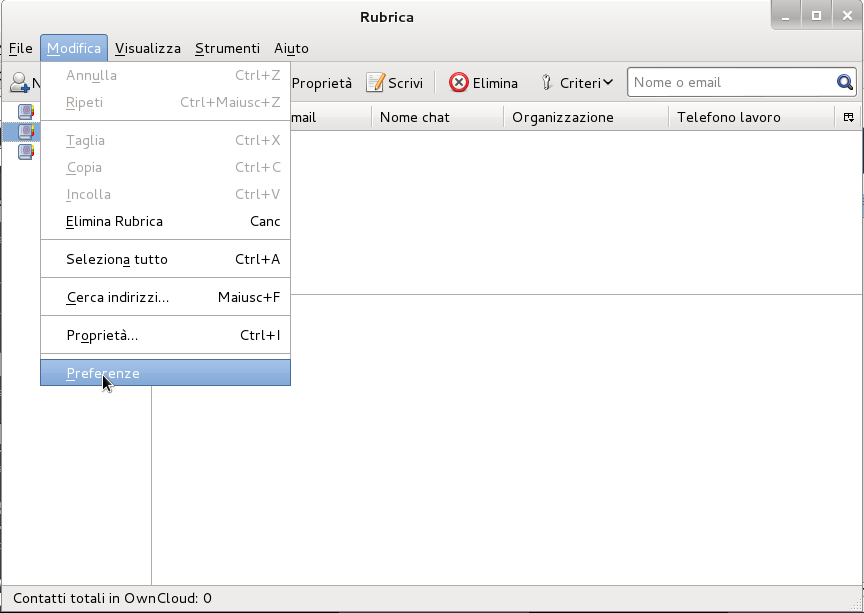Image resolution: width=864 pixels, height=613 pixels.
Task: Click the wrench icon beside Criteri
Action: pos(547,83)
